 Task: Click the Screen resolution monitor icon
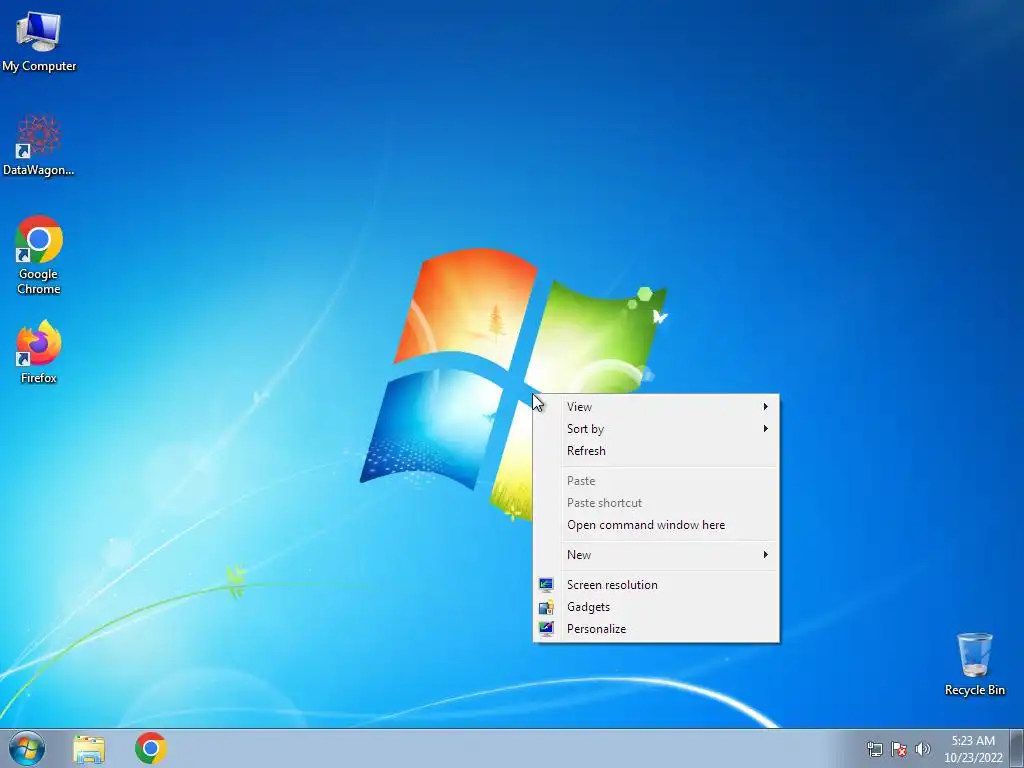(546, 584)
